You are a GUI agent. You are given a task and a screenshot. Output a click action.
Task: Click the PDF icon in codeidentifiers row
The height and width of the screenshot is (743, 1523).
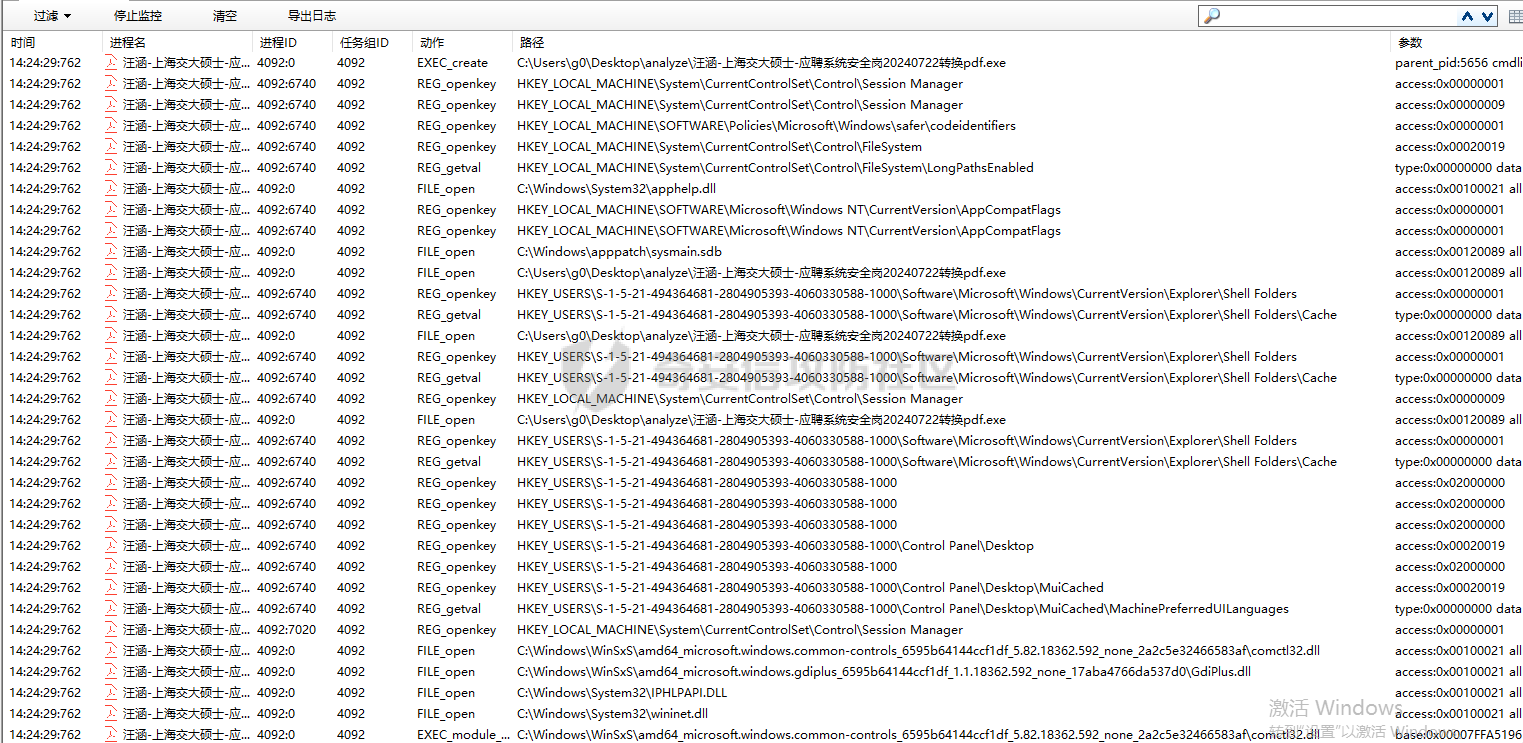(x=112, y=125)
